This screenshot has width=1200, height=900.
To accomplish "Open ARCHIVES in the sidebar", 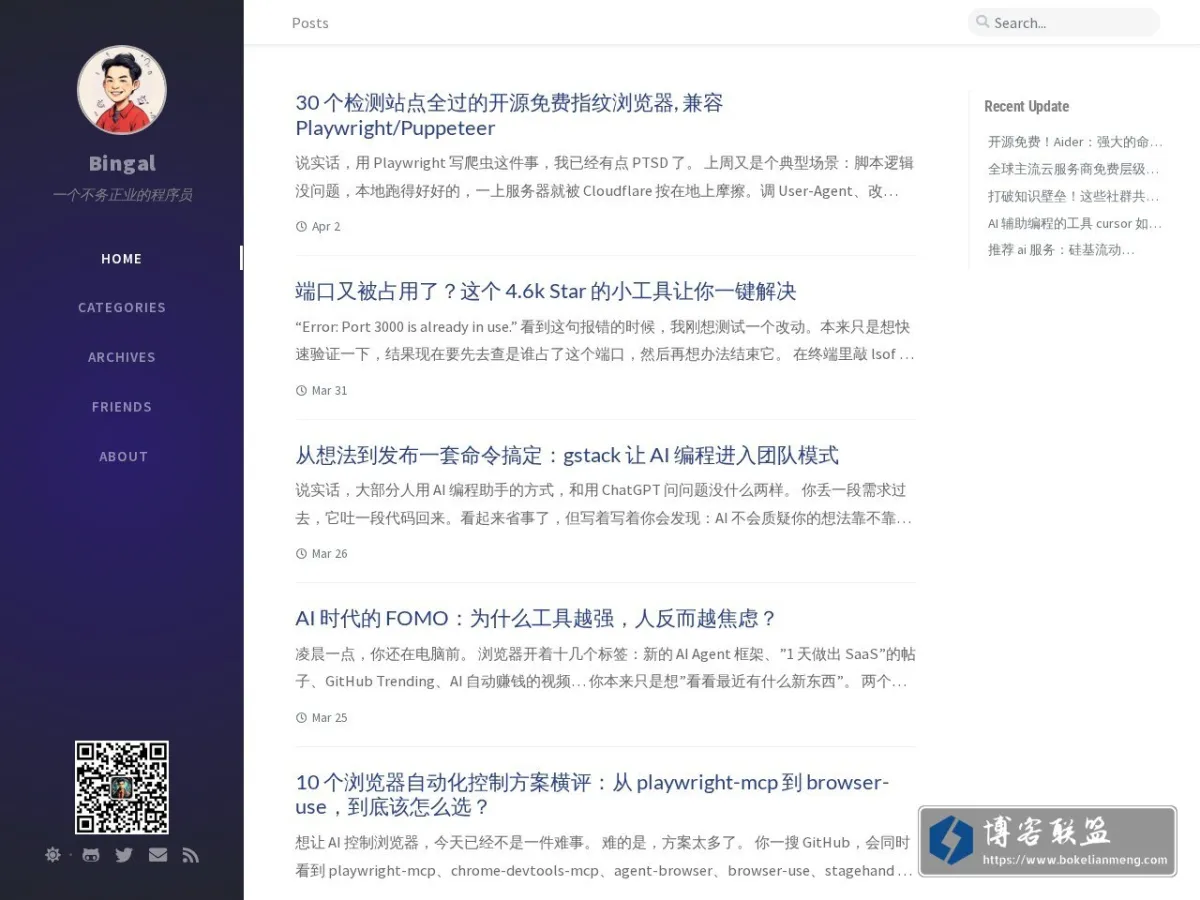I will tap(122, 357).
